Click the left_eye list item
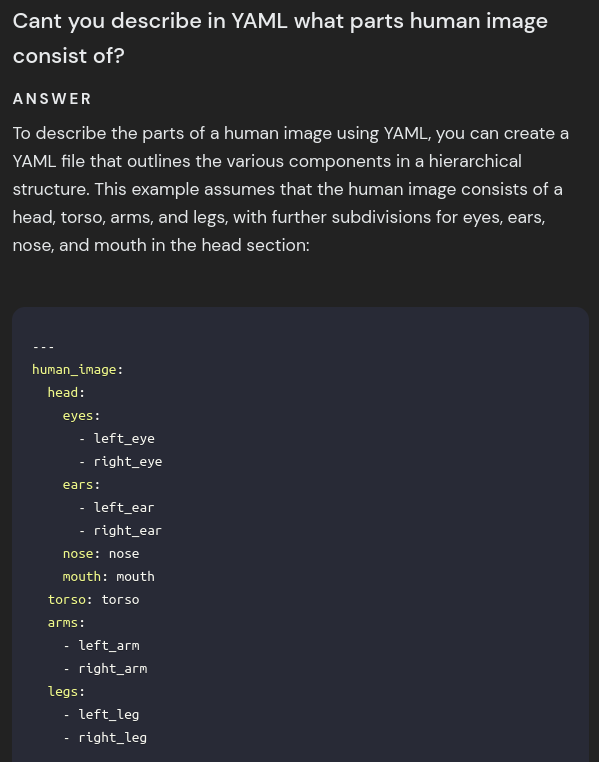Viewport: 599px width, 762px height. (117, 439)
